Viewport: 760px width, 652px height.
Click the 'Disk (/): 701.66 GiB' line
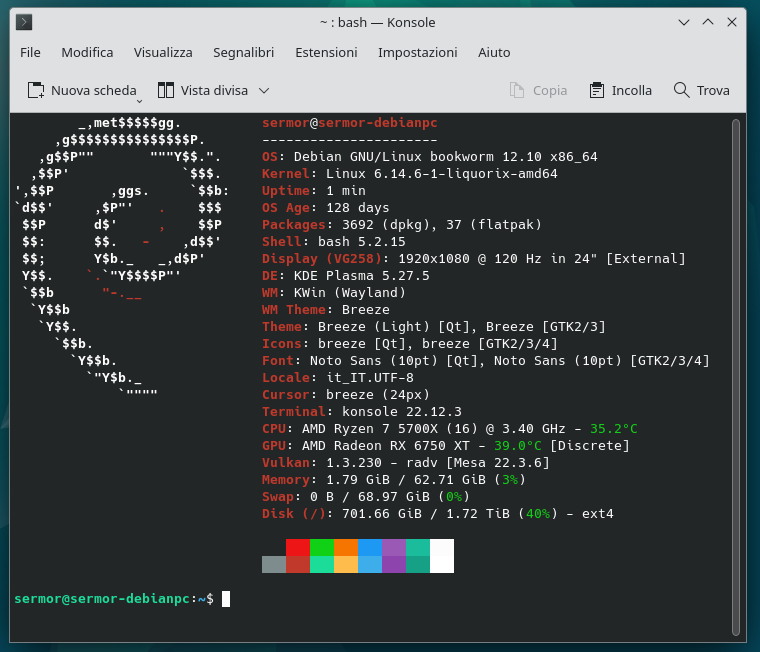coord(438,513)
